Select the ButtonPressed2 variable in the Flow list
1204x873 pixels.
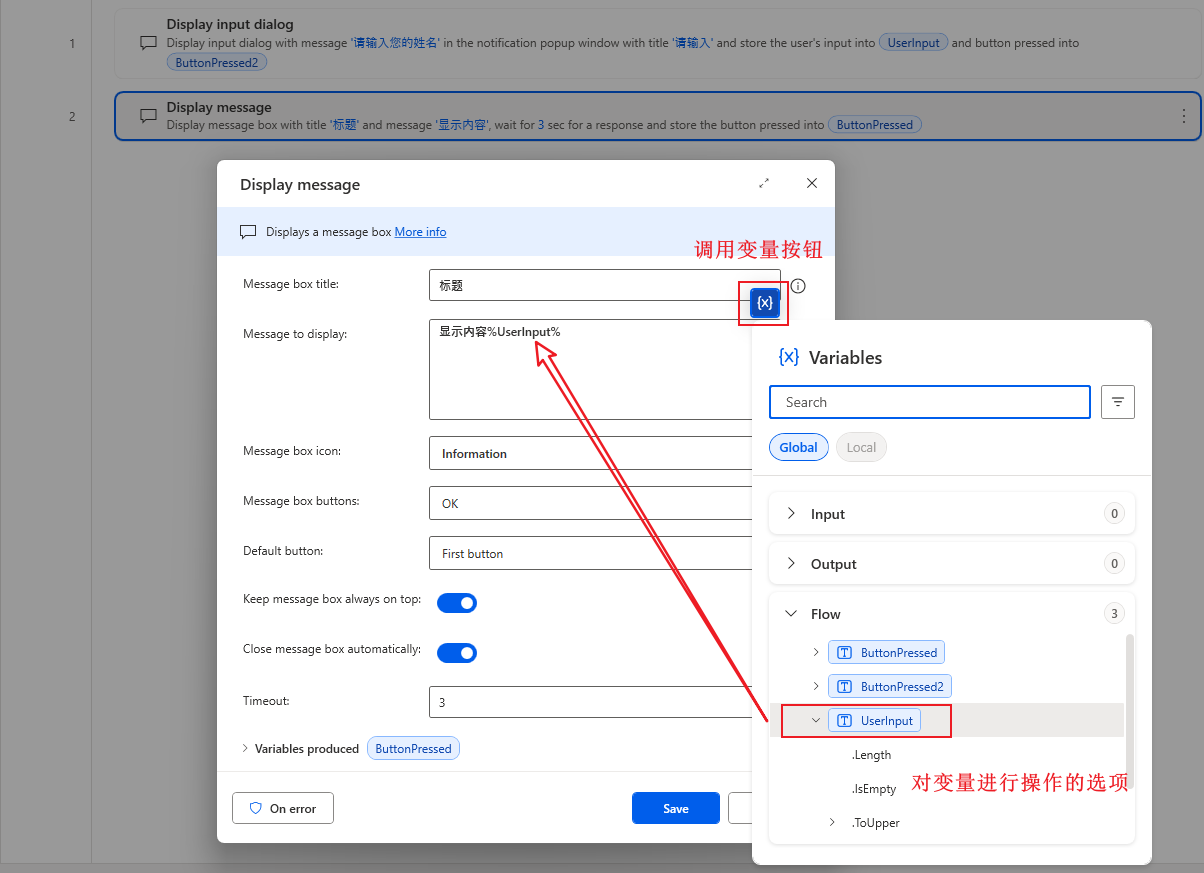[x=890, y=687]
